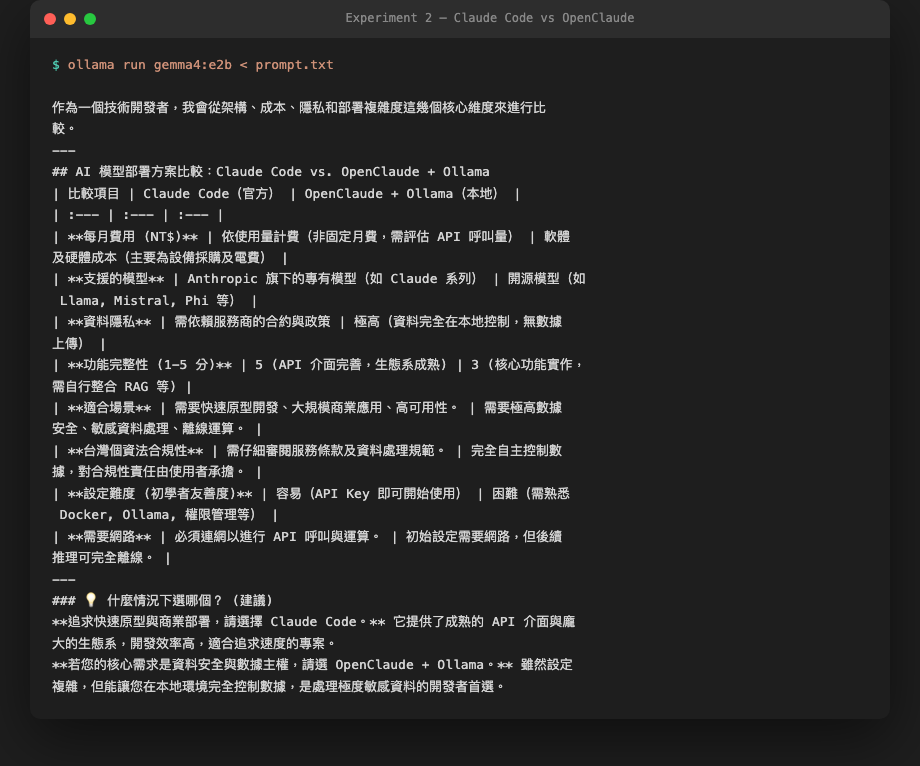920x766 pixels.
Task: Maximize the window using the green button
Action: click(90, 19)
